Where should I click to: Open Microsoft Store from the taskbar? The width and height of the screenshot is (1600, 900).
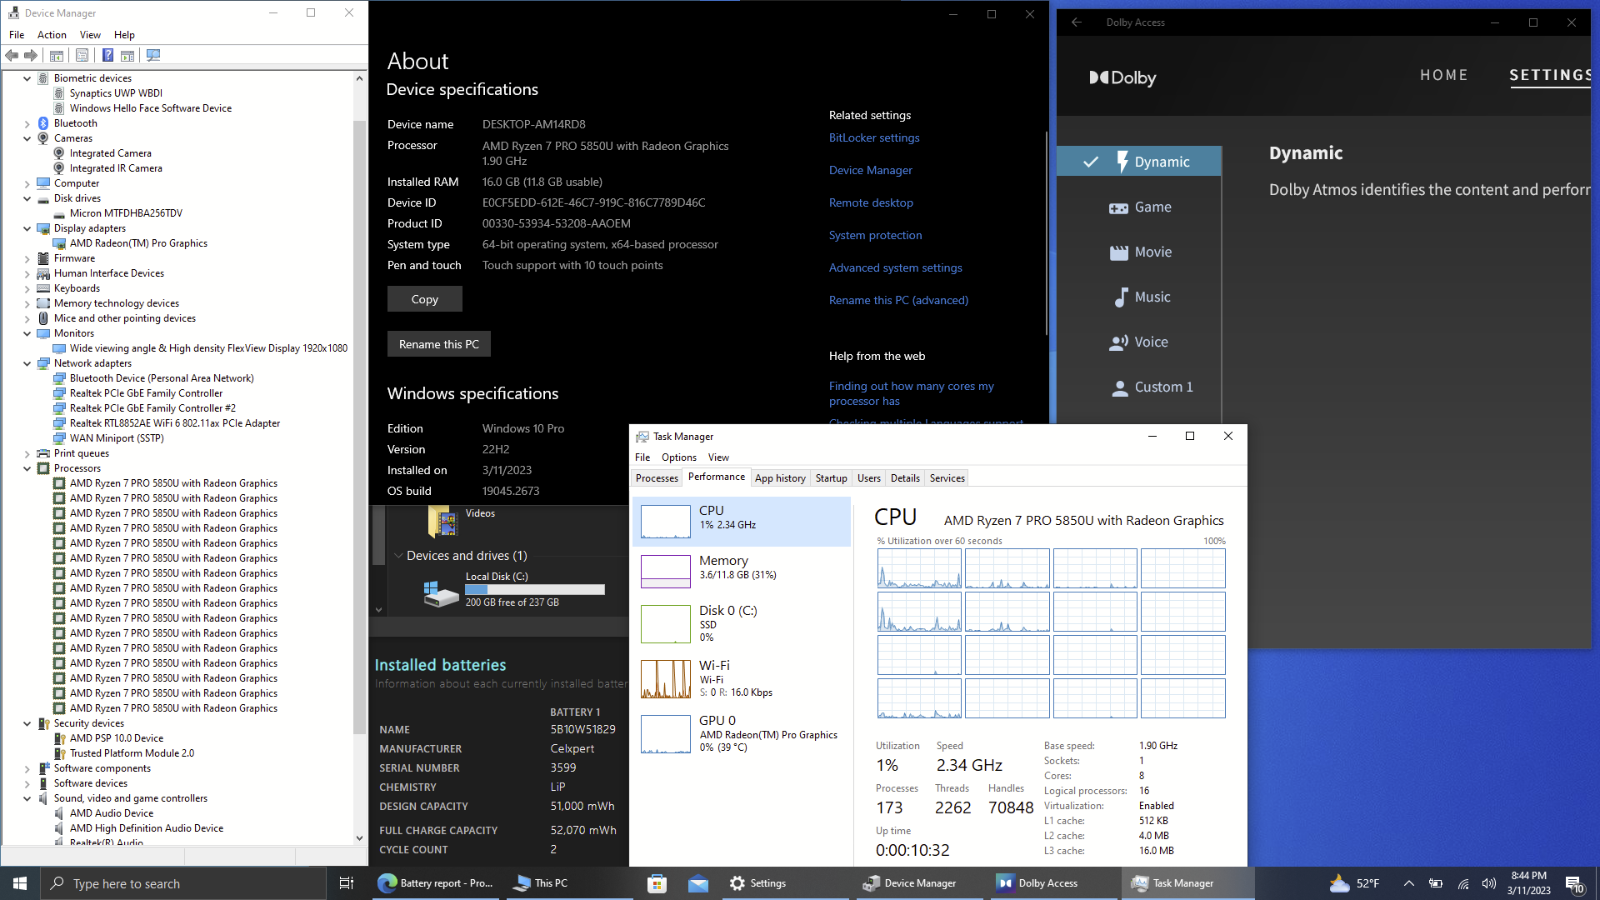pos(657,883)
